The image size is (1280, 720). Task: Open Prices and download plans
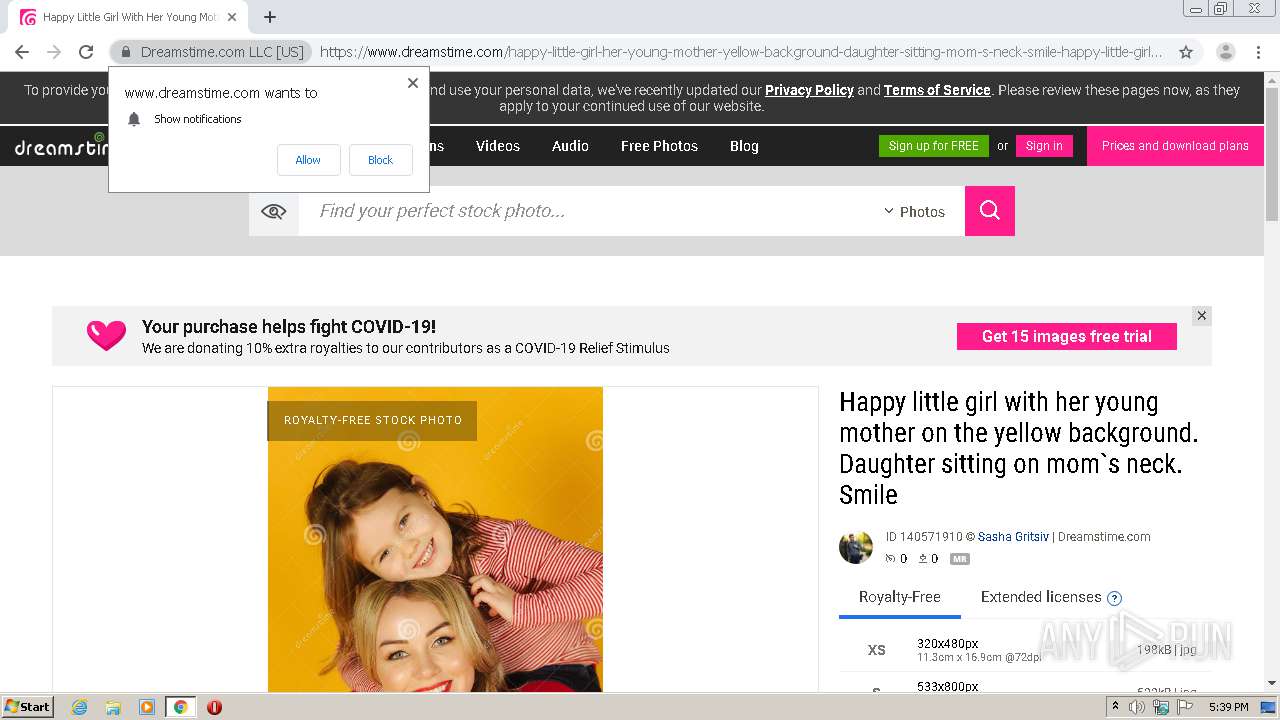1175,146
